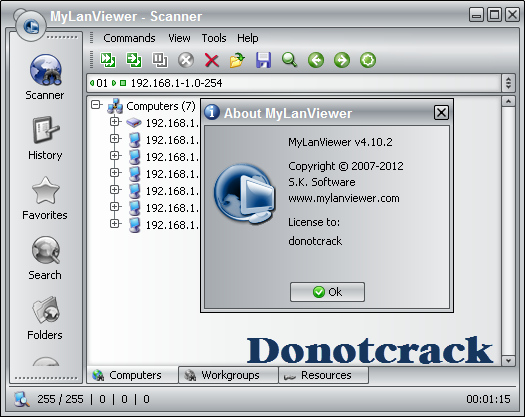
Task: Switch to the Computers tab
Action: (133, 375)
